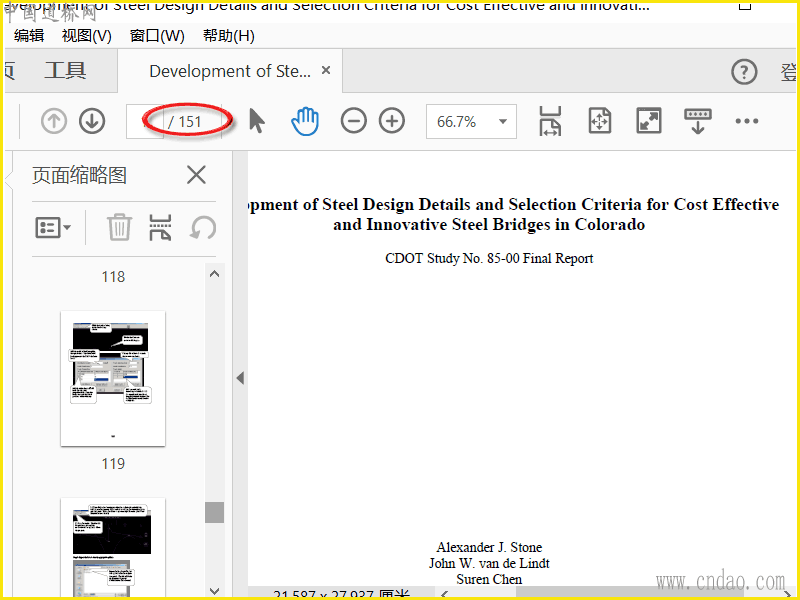Click fit width scrolling icon in toolbar
The width and height of the screenshot is (800, 600).
pyautogui.click(x=550, y=121)
